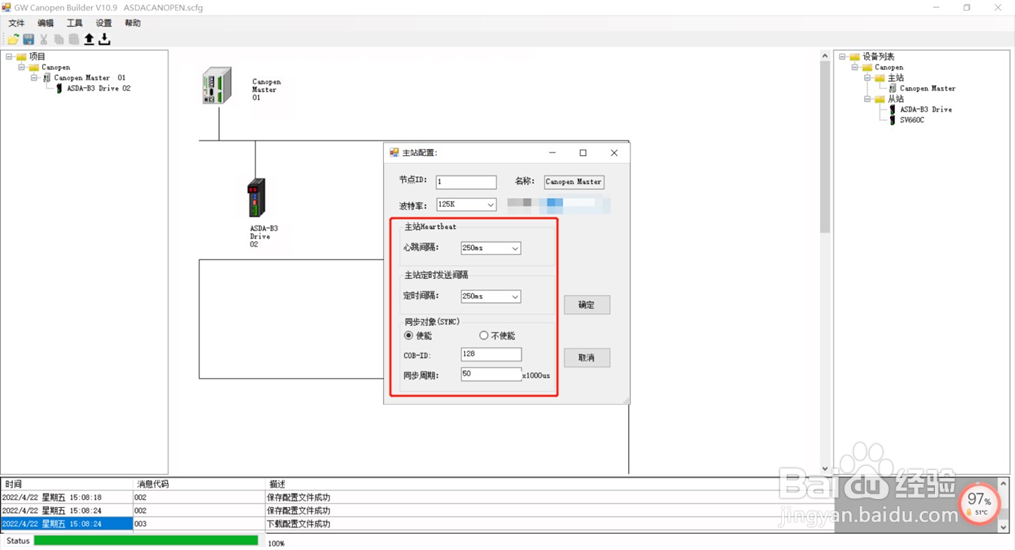
Task: Click 下载配置文件成功 log description
Action: tap(298, 524)
